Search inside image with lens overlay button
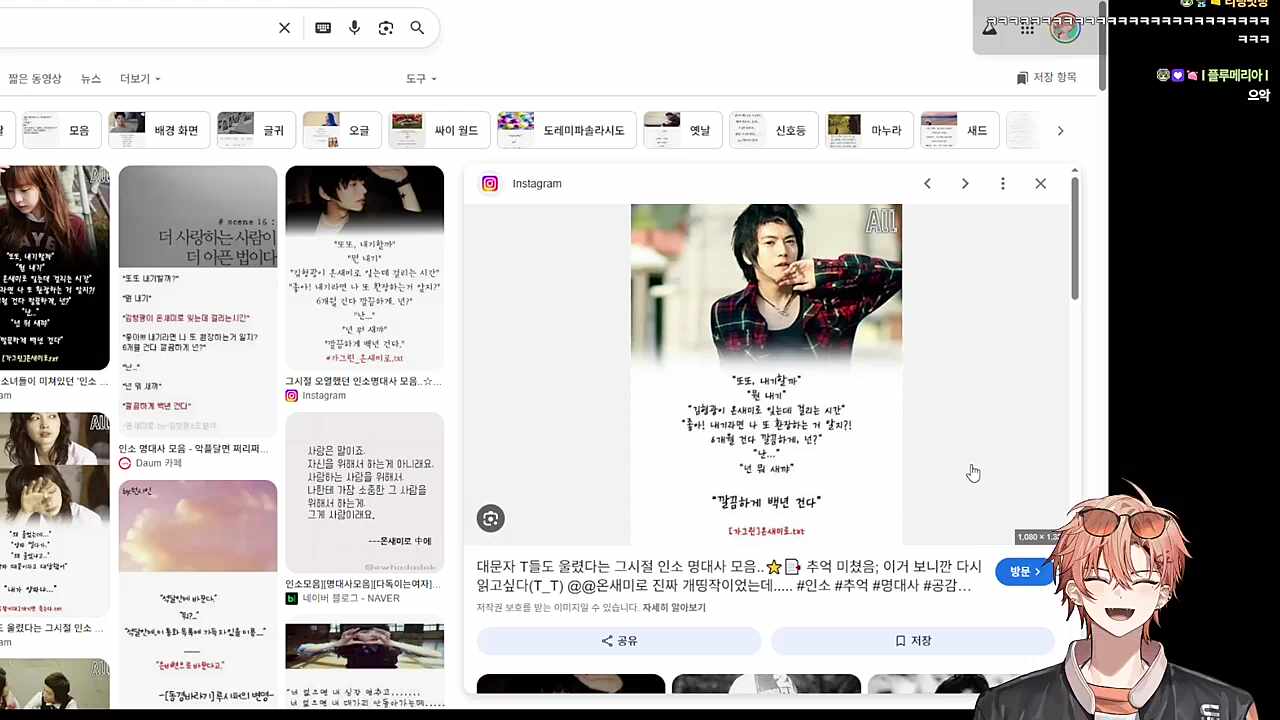Viewport: 1280px width, 720px height. (x=490, y=518)
